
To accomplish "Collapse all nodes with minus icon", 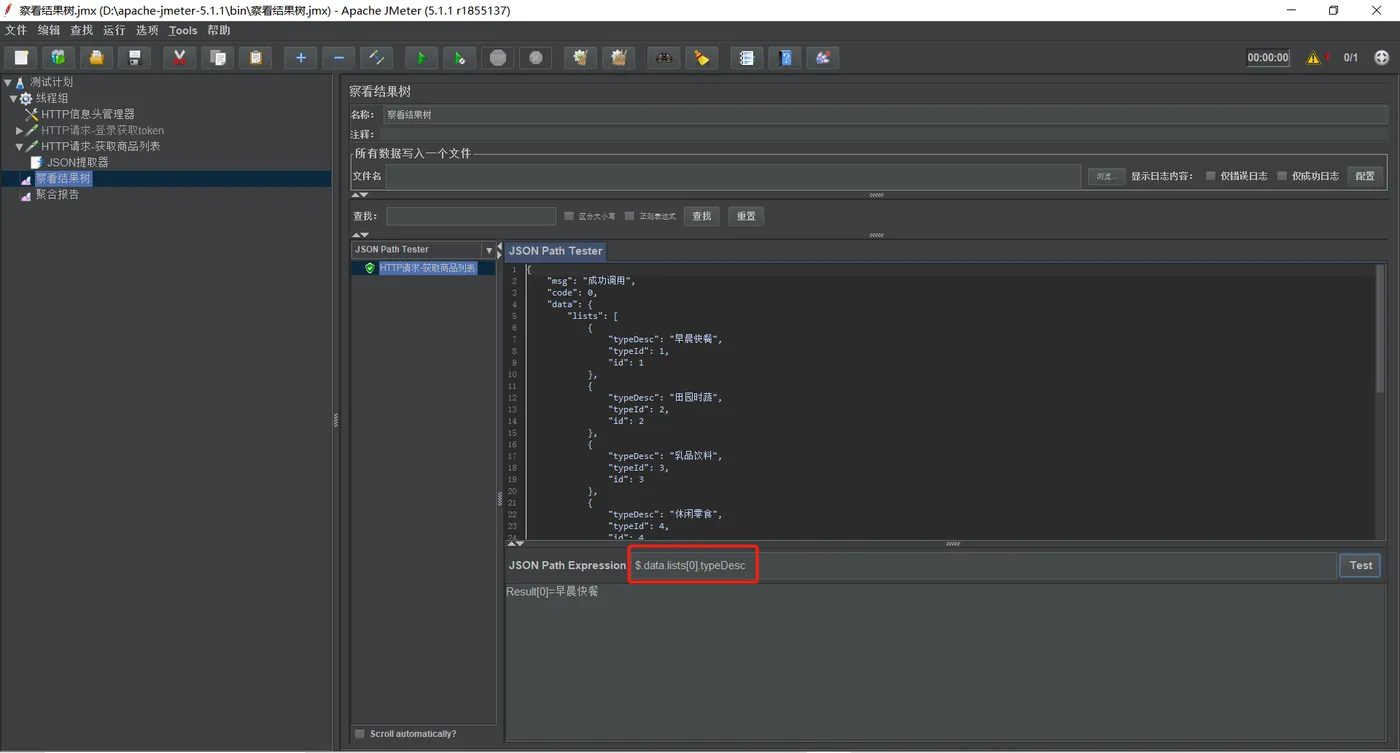I will coord(338,58).
